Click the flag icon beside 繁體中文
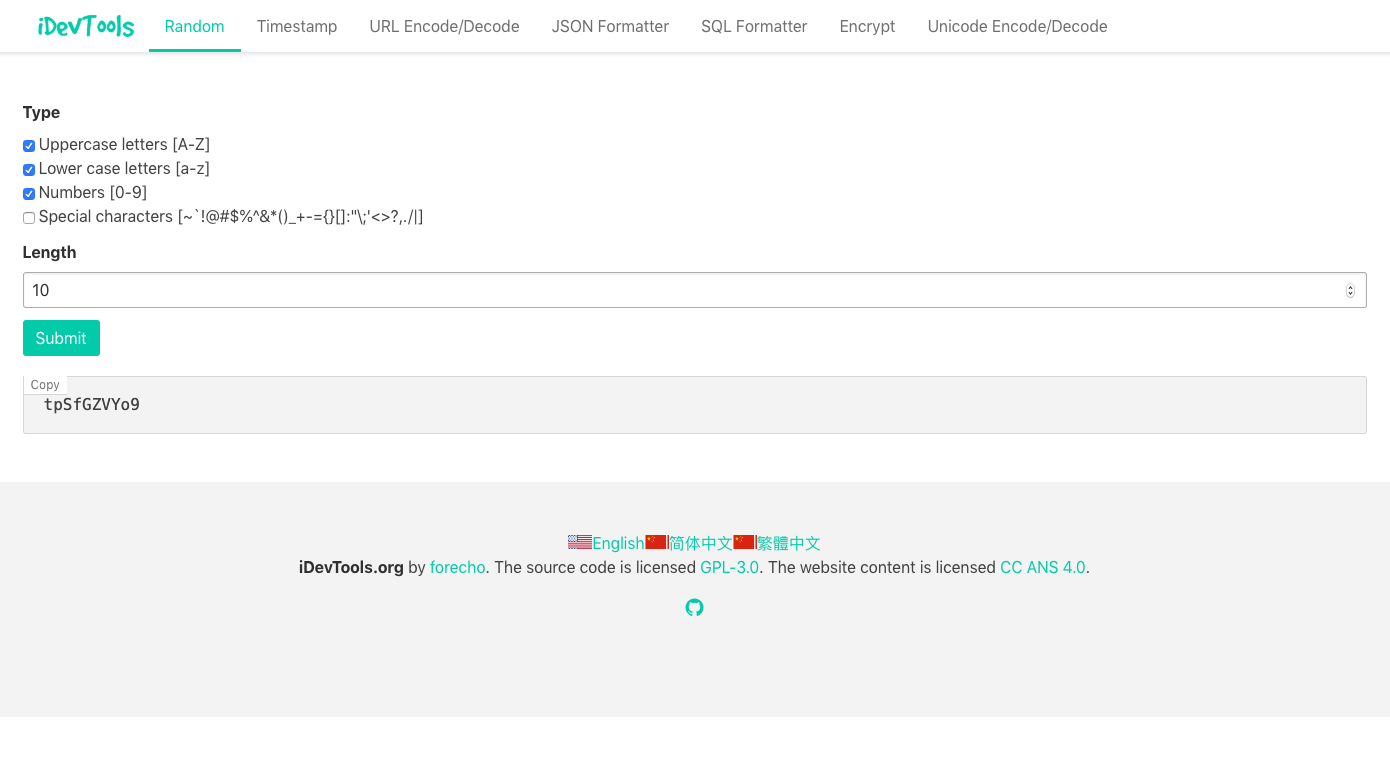 coord(744,542)
